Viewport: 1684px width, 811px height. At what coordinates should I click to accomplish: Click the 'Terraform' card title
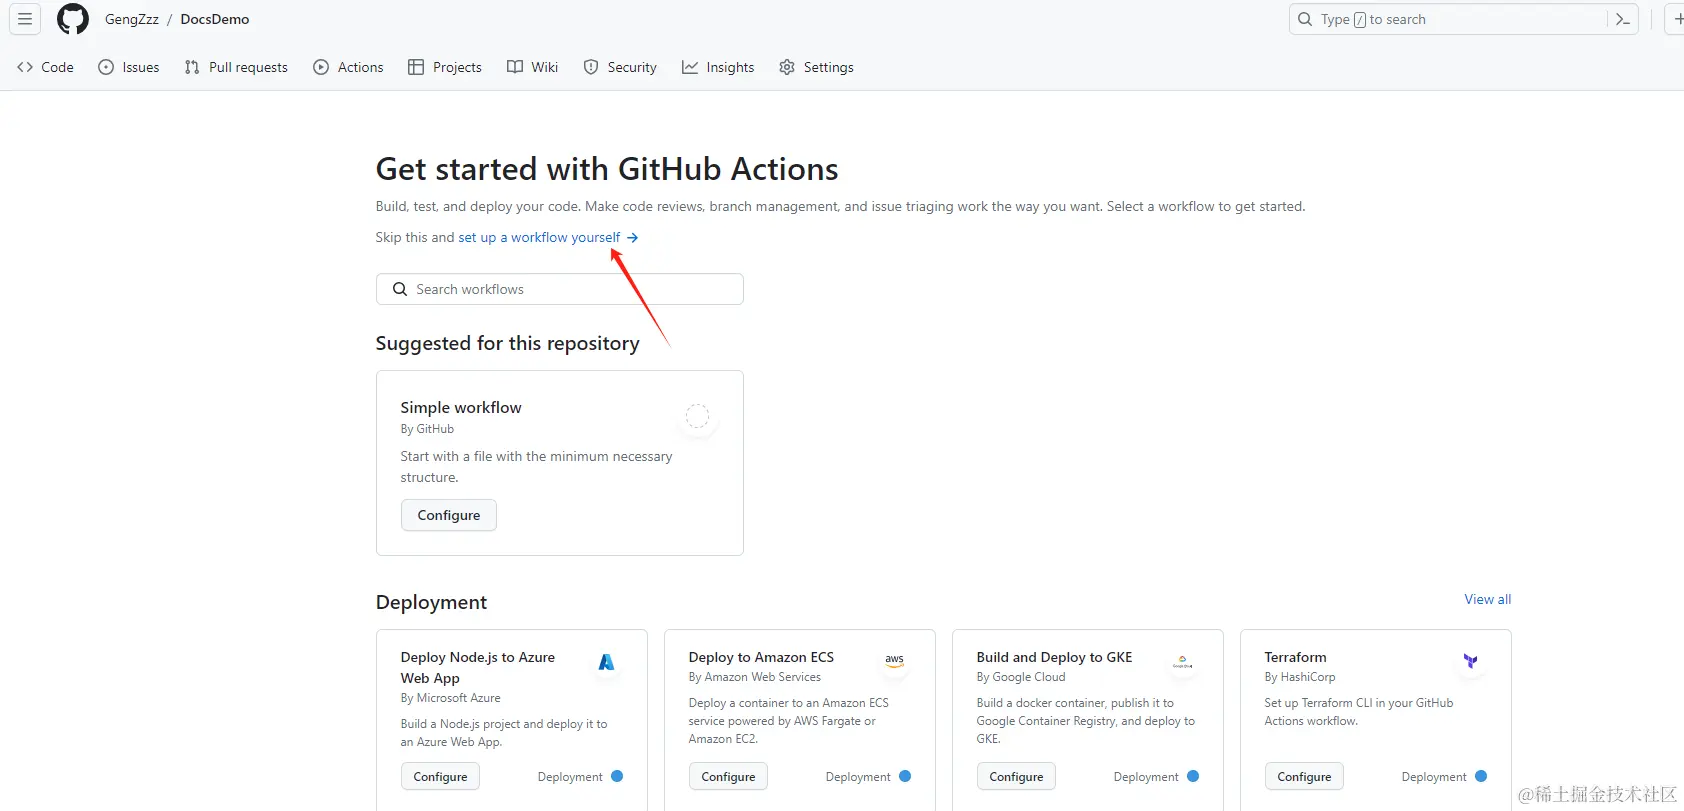tap(1295, 657)
